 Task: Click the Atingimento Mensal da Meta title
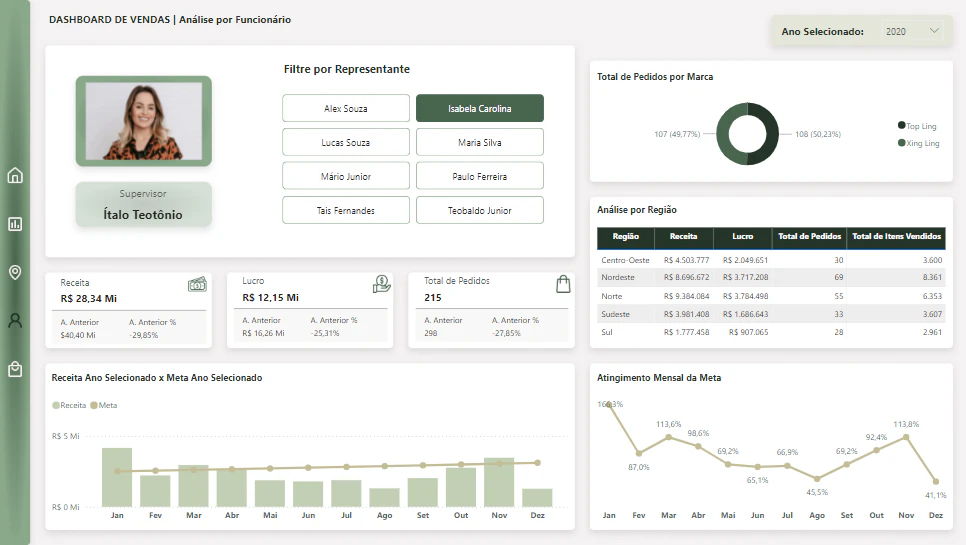click(x=659, y=377)
